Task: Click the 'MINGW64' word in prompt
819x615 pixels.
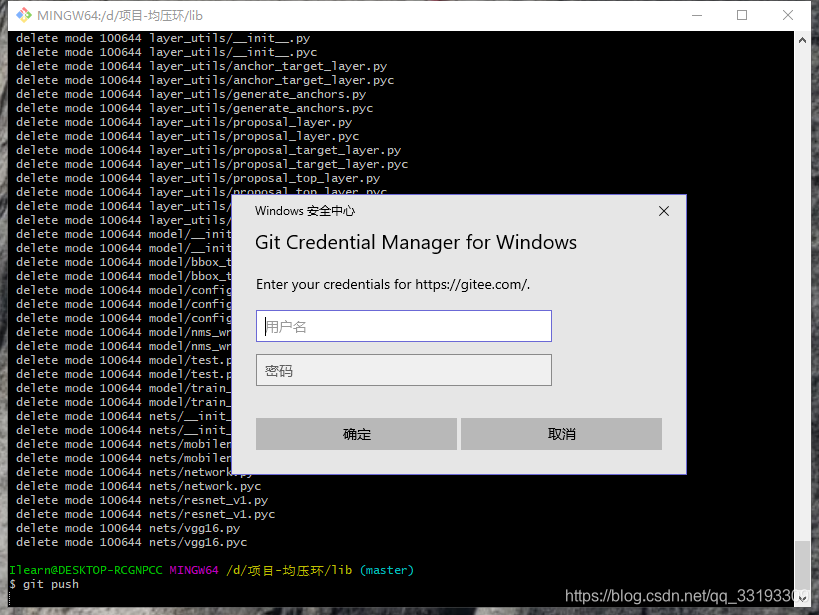Action: pyautogui.click(x=194, y=570)
